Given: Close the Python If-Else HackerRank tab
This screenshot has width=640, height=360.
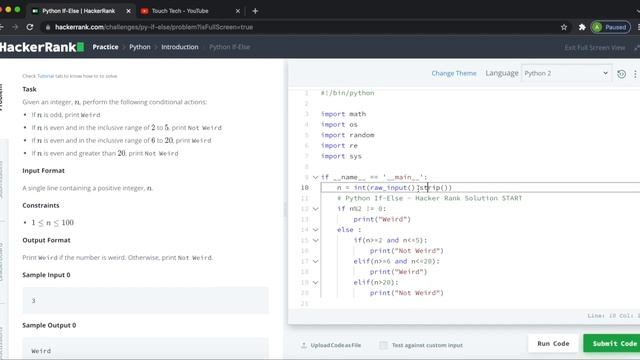Looking at the screenshot, I should (x=128, y=11).
